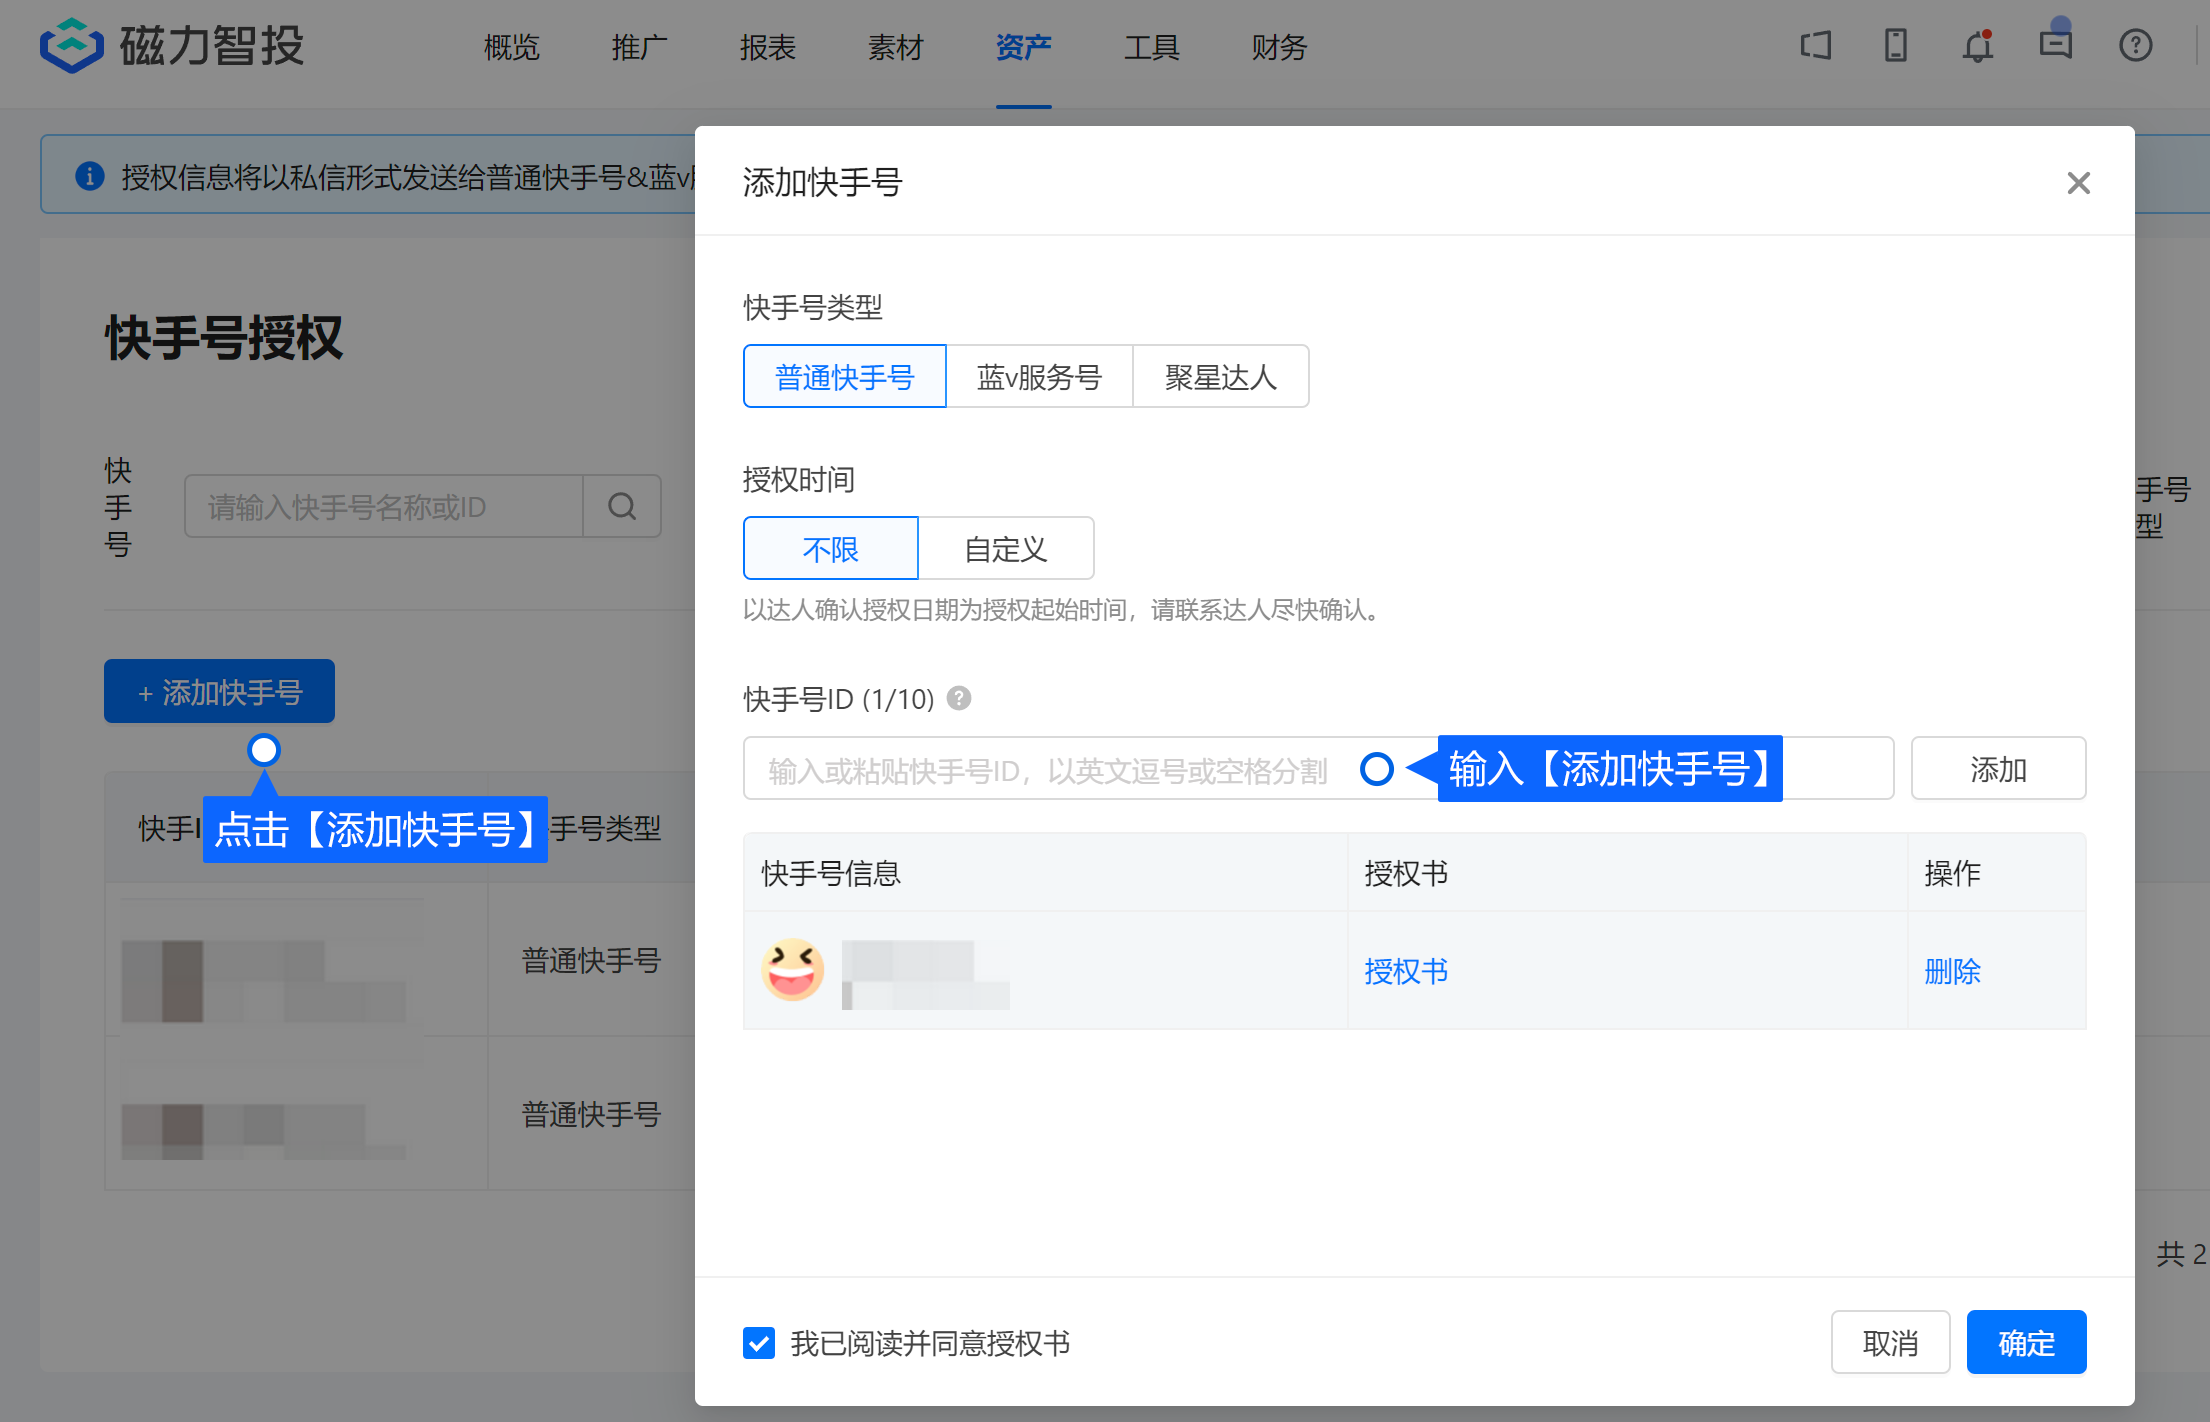Click 删除 to remove the account row
This screenshot has height=1422, width=2210.
(1952, 970)
